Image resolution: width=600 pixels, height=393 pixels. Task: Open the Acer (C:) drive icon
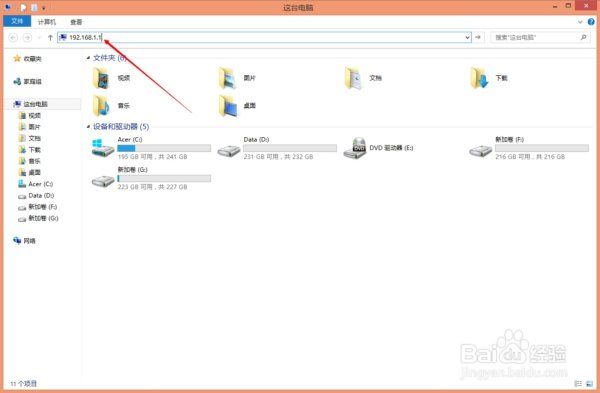[103, 148]
